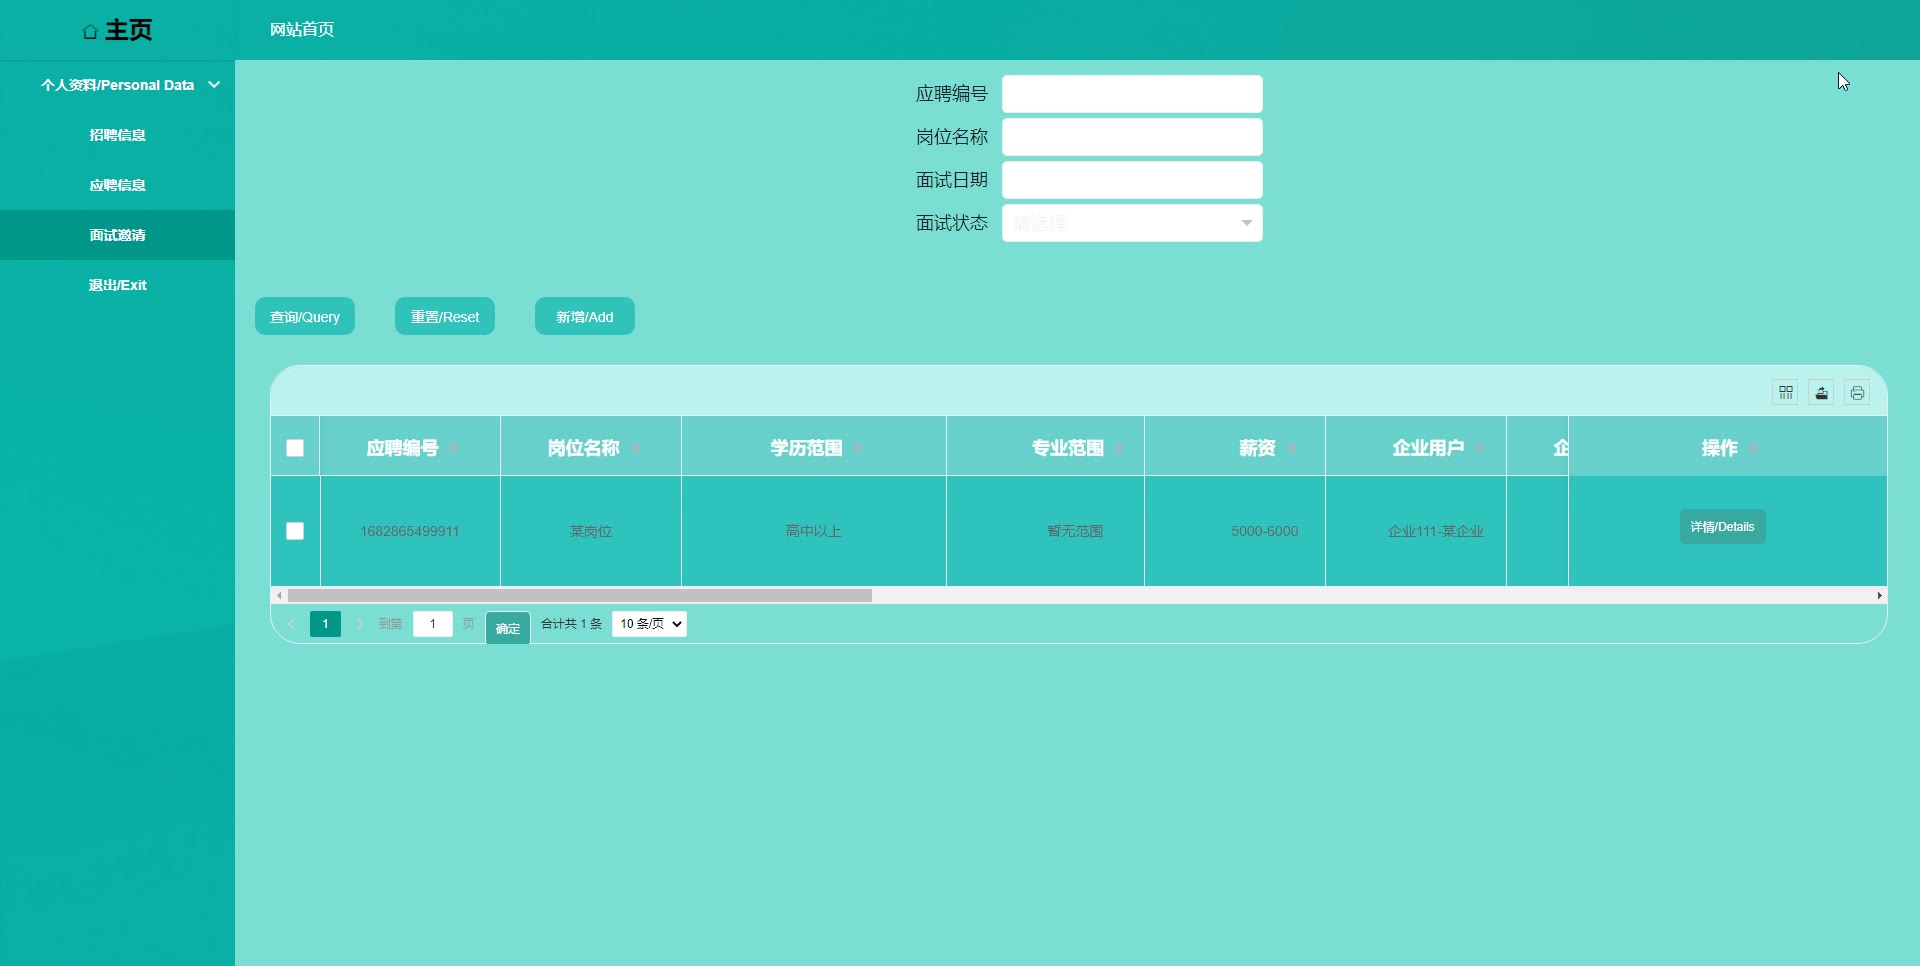Screen dimensions: 1920x966
Task: Open the 面试状态 dropdown
Action: pyautogui.click(x=1132, y=223)
